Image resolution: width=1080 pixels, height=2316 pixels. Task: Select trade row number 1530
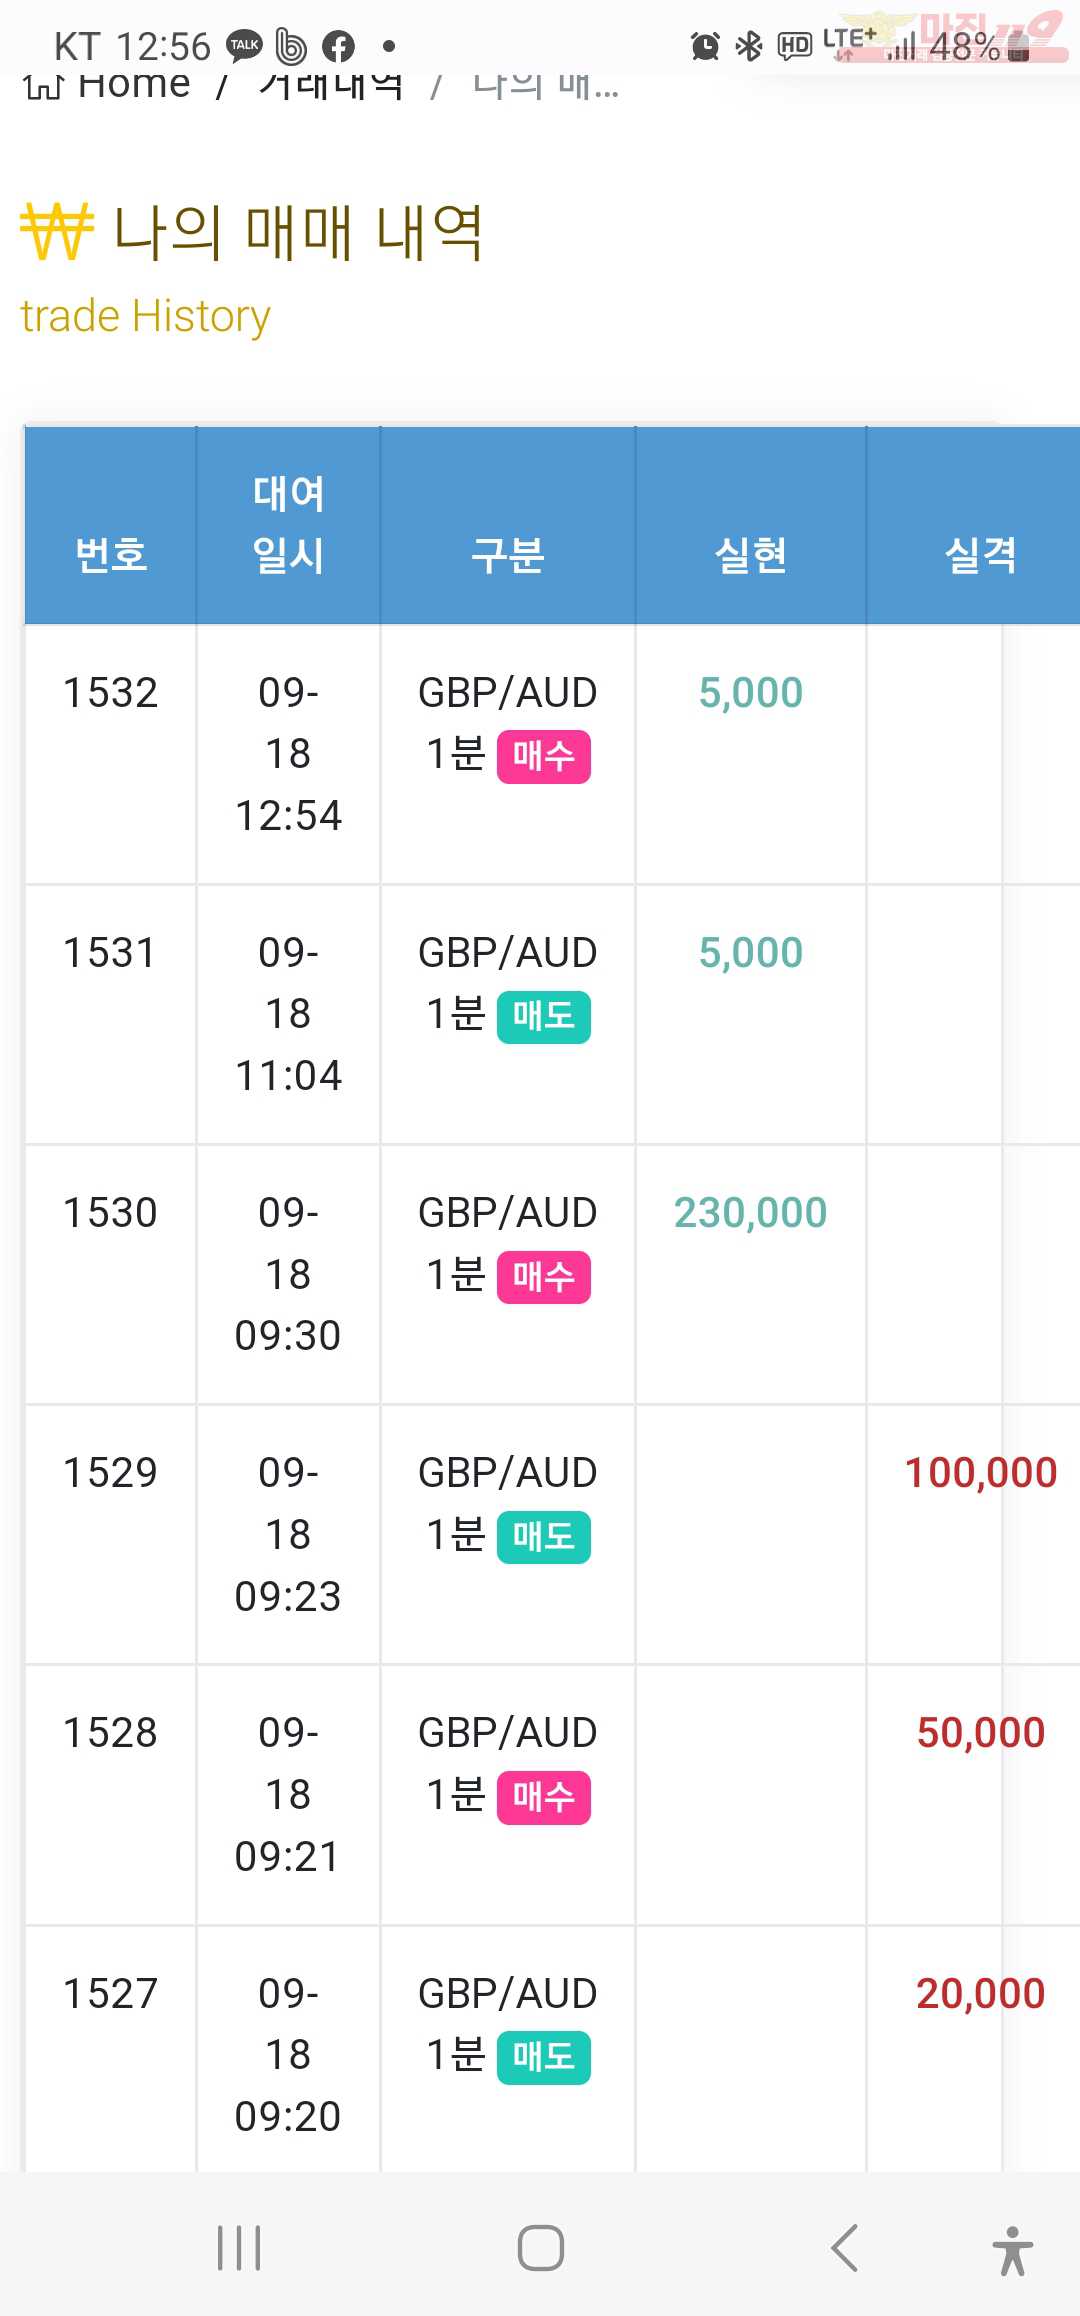[552, 1274]
